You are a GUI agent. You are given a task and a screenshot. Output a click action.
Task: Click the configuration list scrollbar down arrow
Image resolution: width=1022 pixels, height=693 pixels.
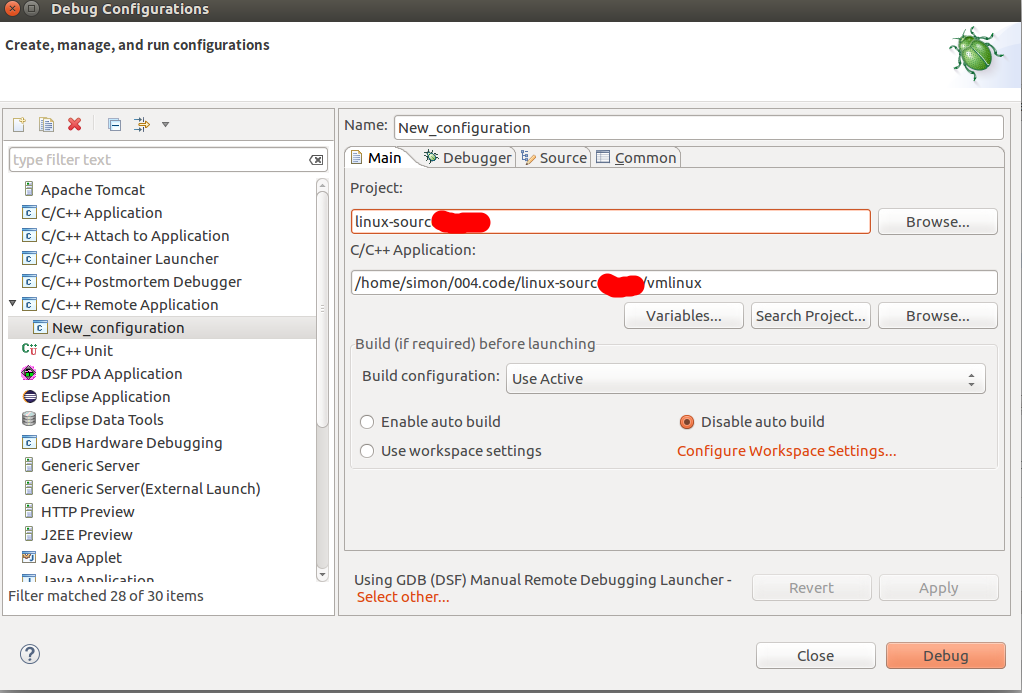(x=322, y=575)
